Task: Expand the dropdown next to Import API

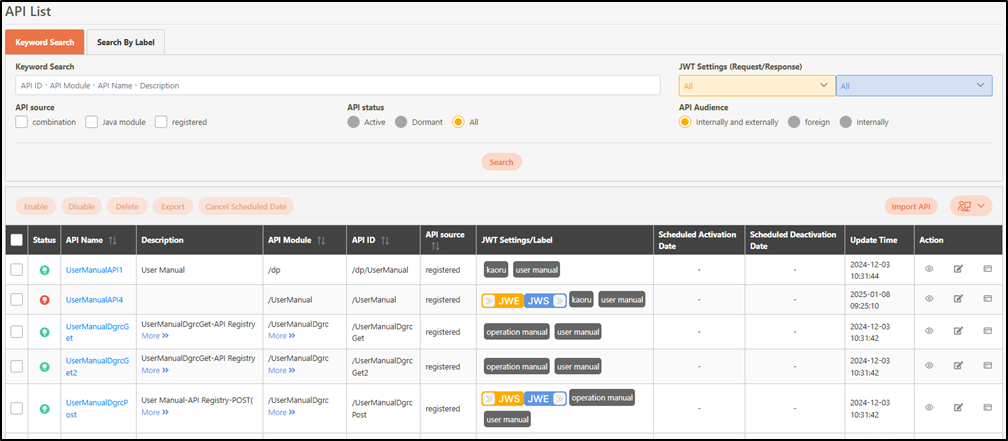Action: pyautogui.click(x=970, y=206)
